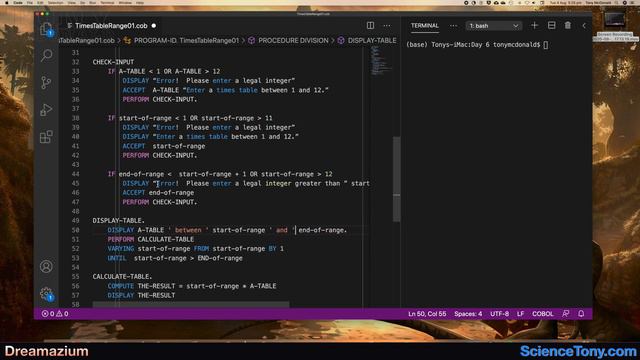
Task: Click DISPLAY-TABLE. label on line 49
Action: tap(118, 220)
